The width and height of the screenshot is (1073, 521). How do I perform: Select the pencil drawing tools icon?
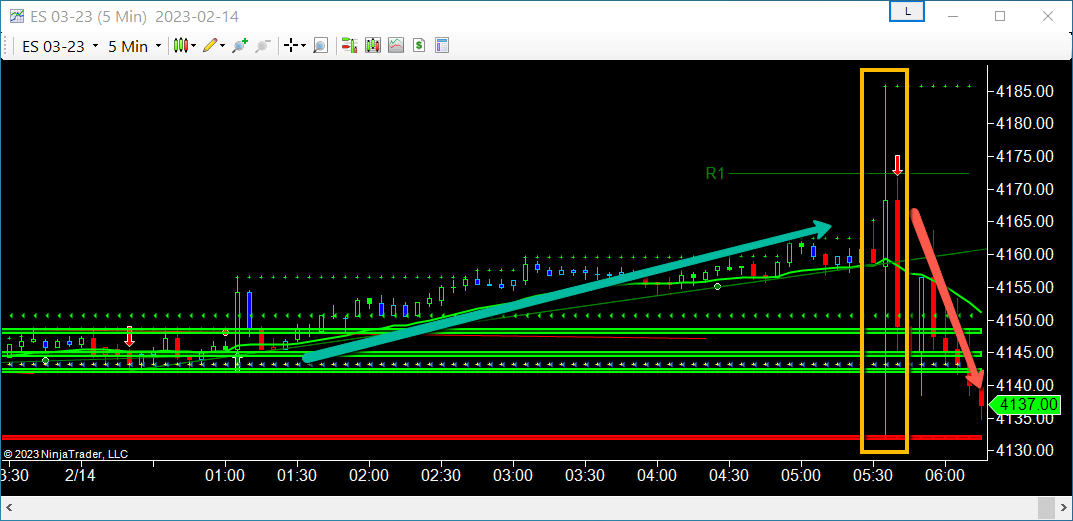tap(210, 46)
